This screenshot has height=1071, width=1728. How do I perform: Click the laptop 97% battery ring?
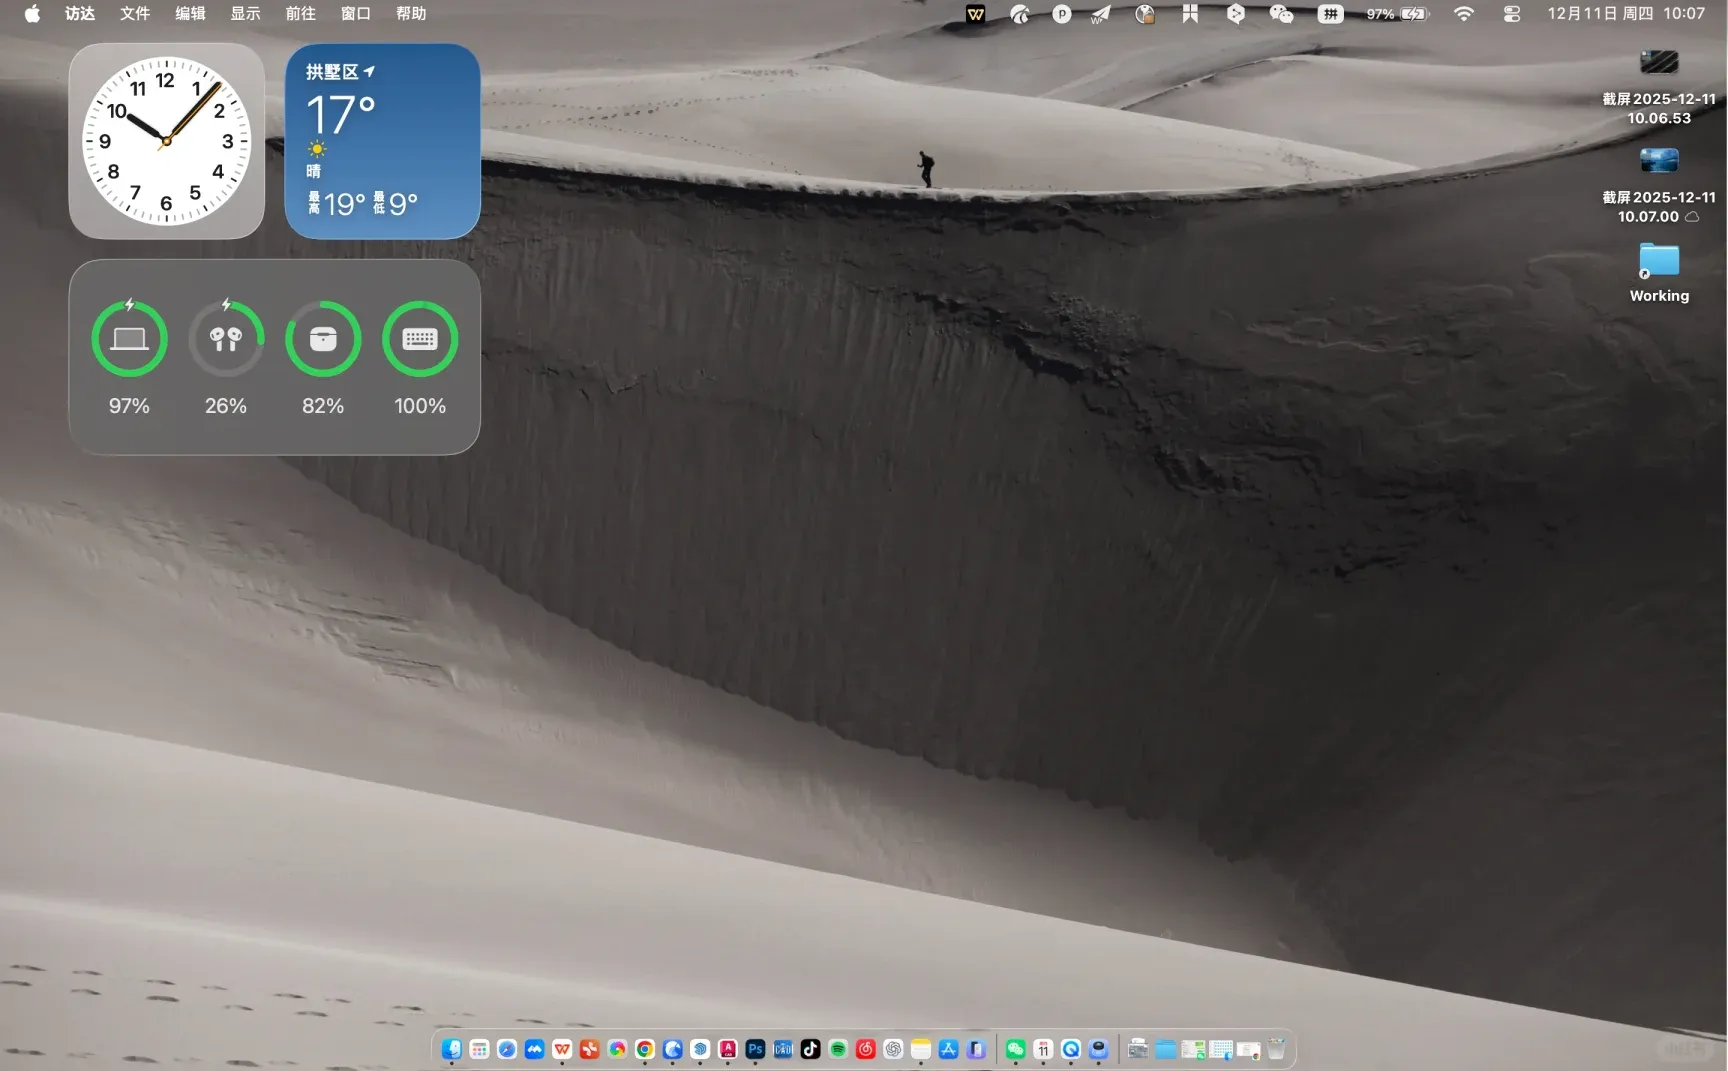pos(129,339)
